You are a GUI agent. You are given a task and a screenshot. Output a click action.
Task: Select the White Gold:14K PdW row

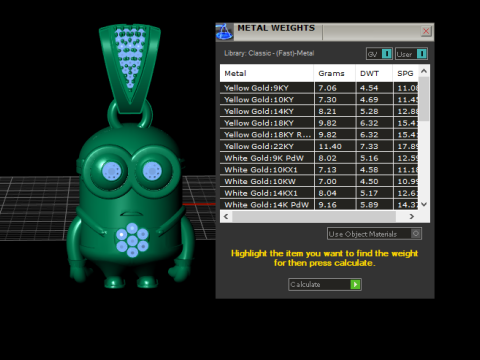[x=319, y=204]
